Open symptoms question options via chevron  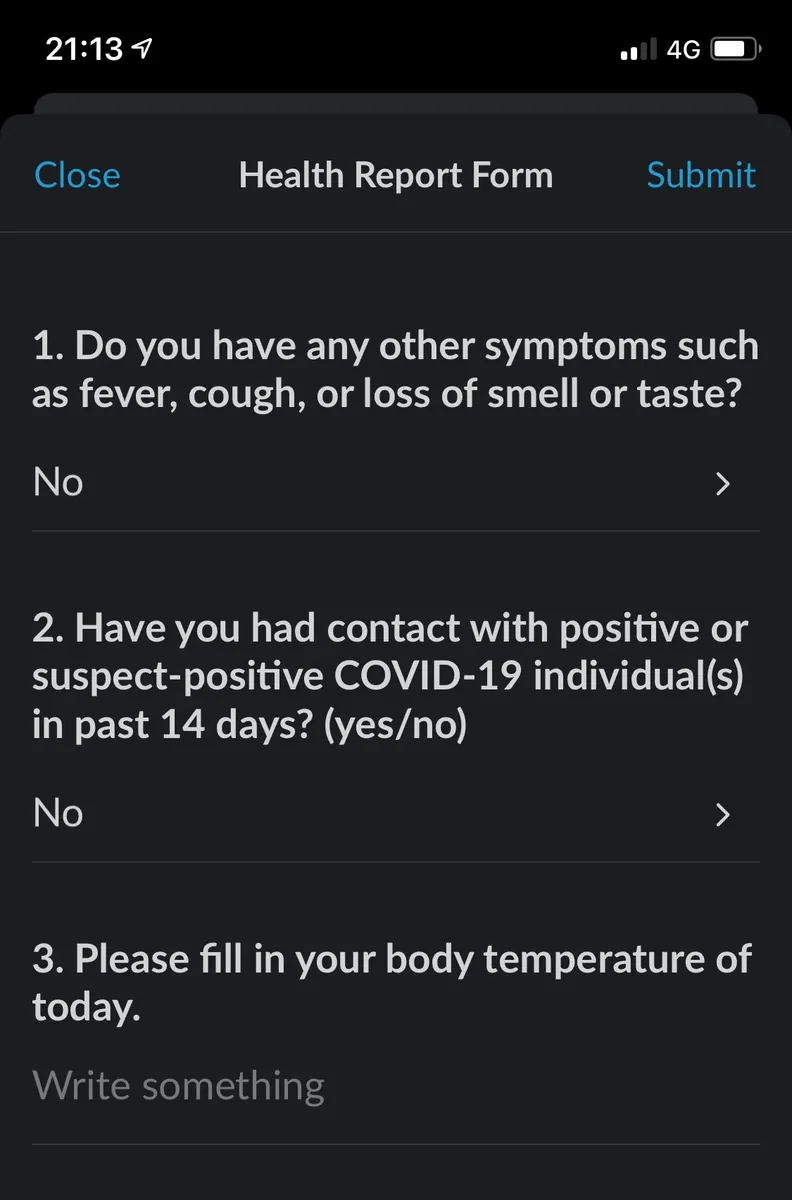click(x=724, y=485)
